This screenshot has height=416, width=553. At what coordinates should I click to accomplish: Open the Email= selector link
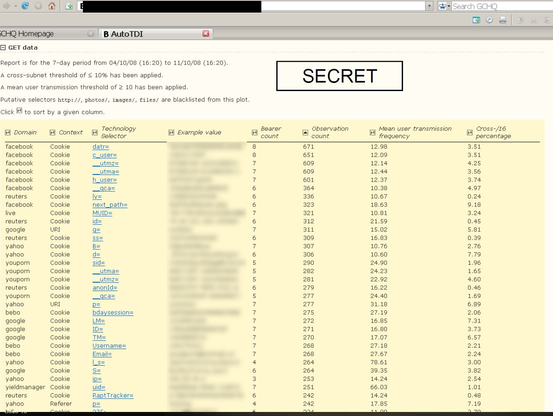click(102, 354)
